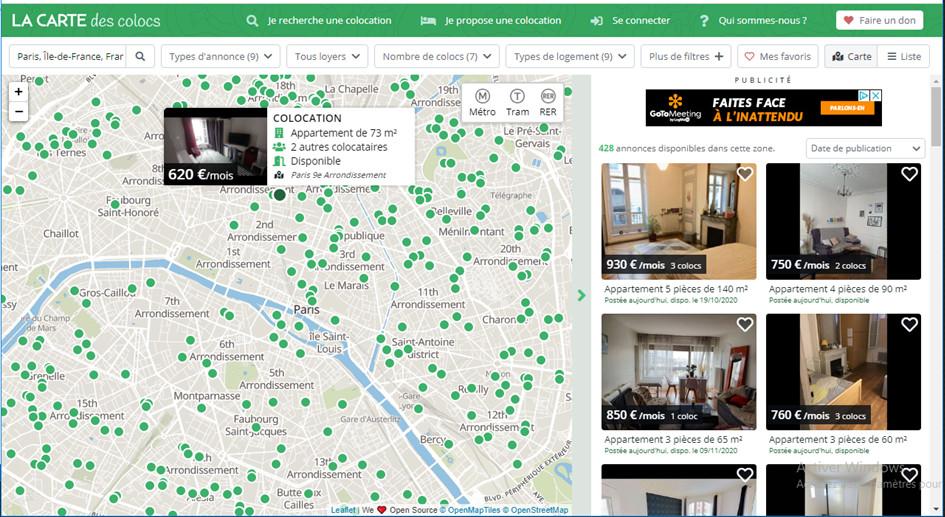Open the 930 €/mois listing photo
The width and height of the screenshot is (945, 517).
coord(679,221)
